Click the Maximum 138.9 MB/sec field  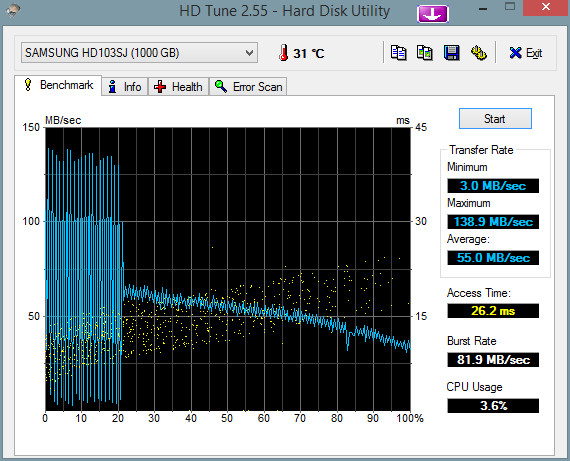[493, 221]
